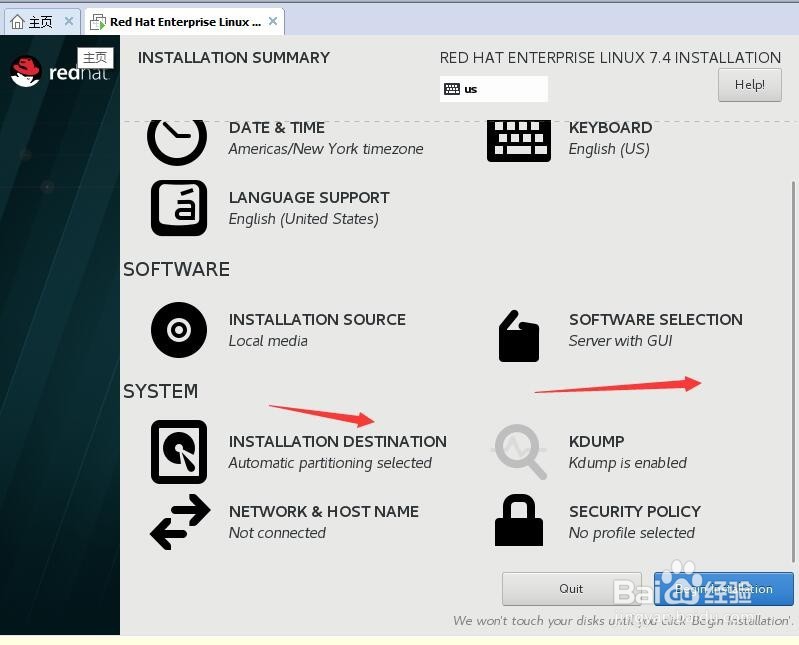Click the INSTALLATION SUMMARY heading

tap(234, 58)
